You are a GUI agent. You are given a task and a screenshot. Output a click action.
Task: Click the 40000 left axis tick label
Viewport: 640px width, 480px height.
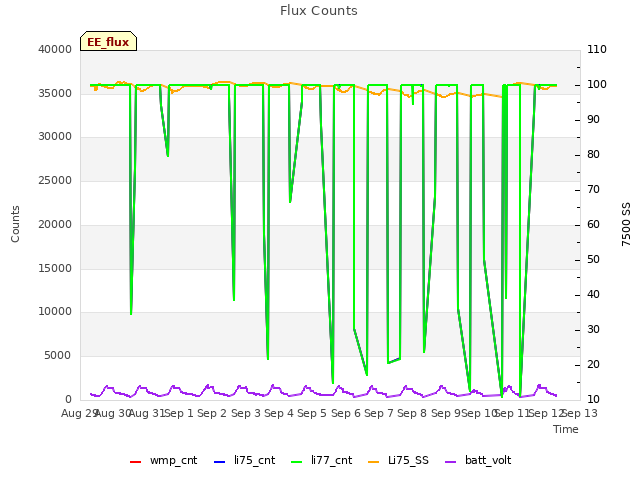[55, 49]
